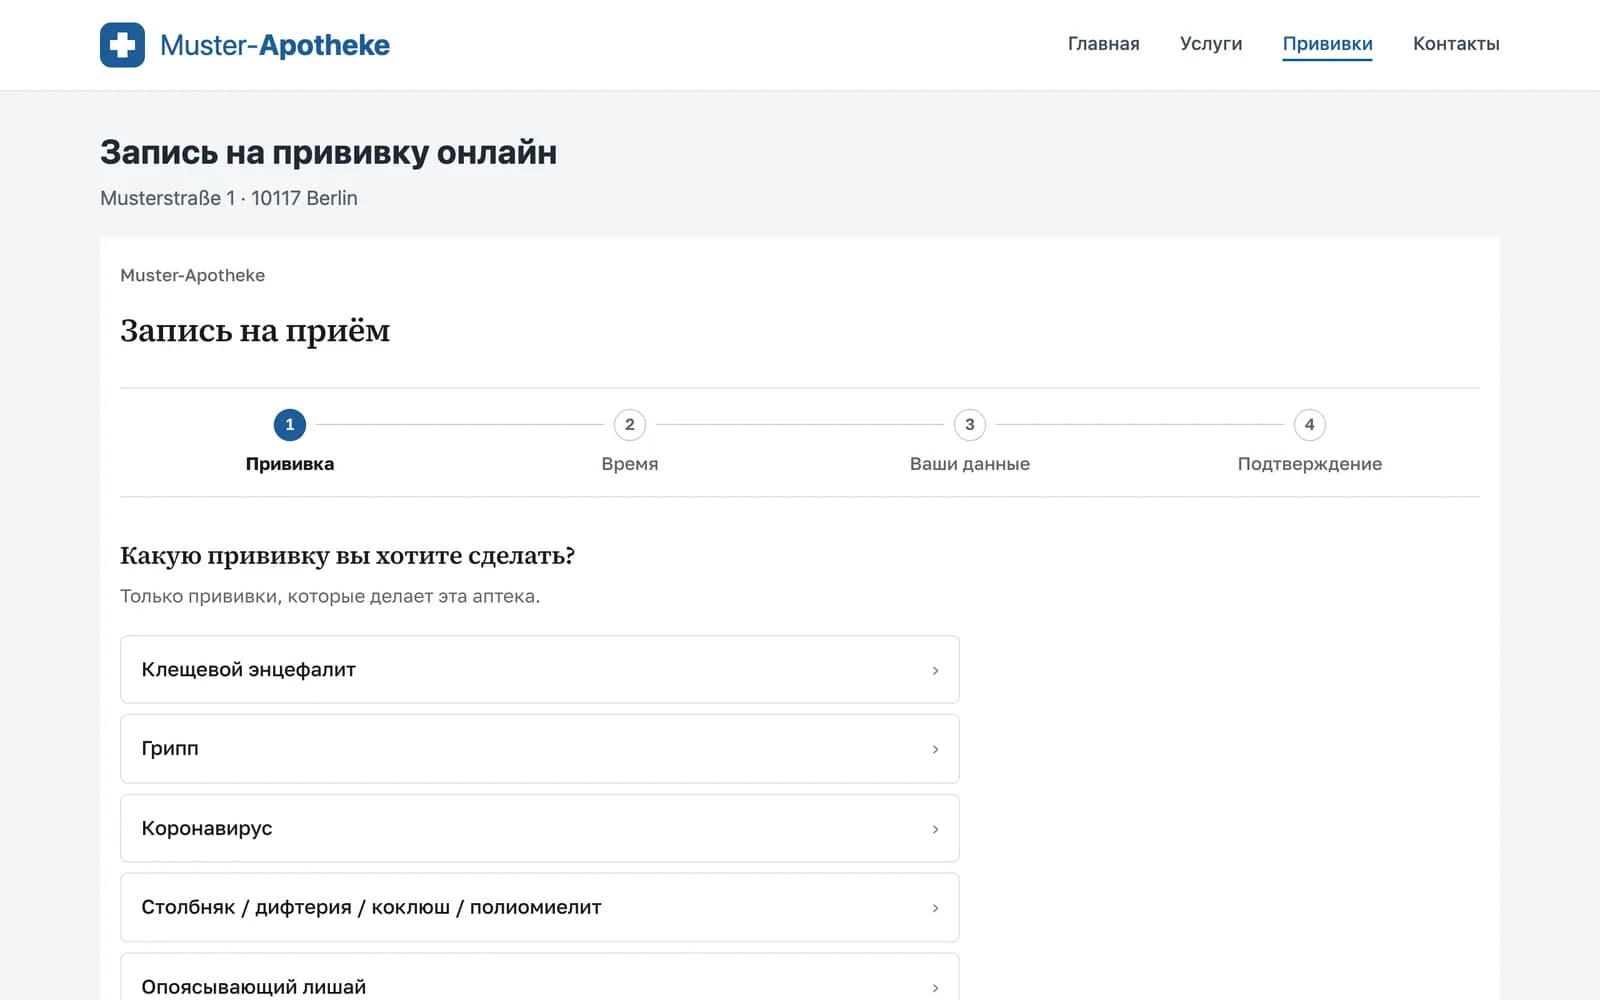Click the address Musterstraße 1 · 10117 Berlin
The image size is (1600, 1000).
coord(229,198)
